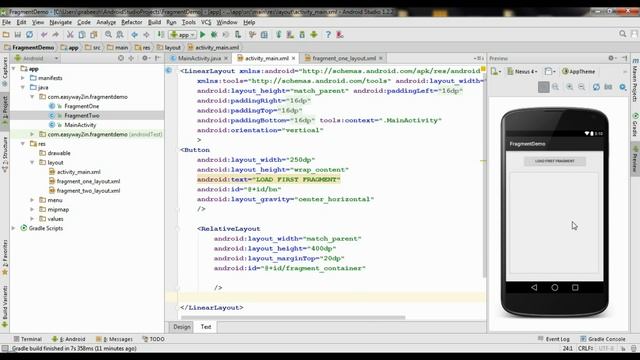The image size is (640, 360).
Task: Open AppTheme selector in Preview
Action: coord(579,71)
